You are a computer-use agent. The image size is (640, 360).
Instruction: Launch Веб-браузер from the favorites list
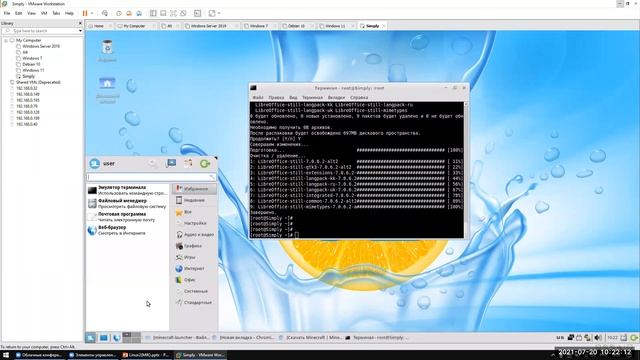(127, 230)
